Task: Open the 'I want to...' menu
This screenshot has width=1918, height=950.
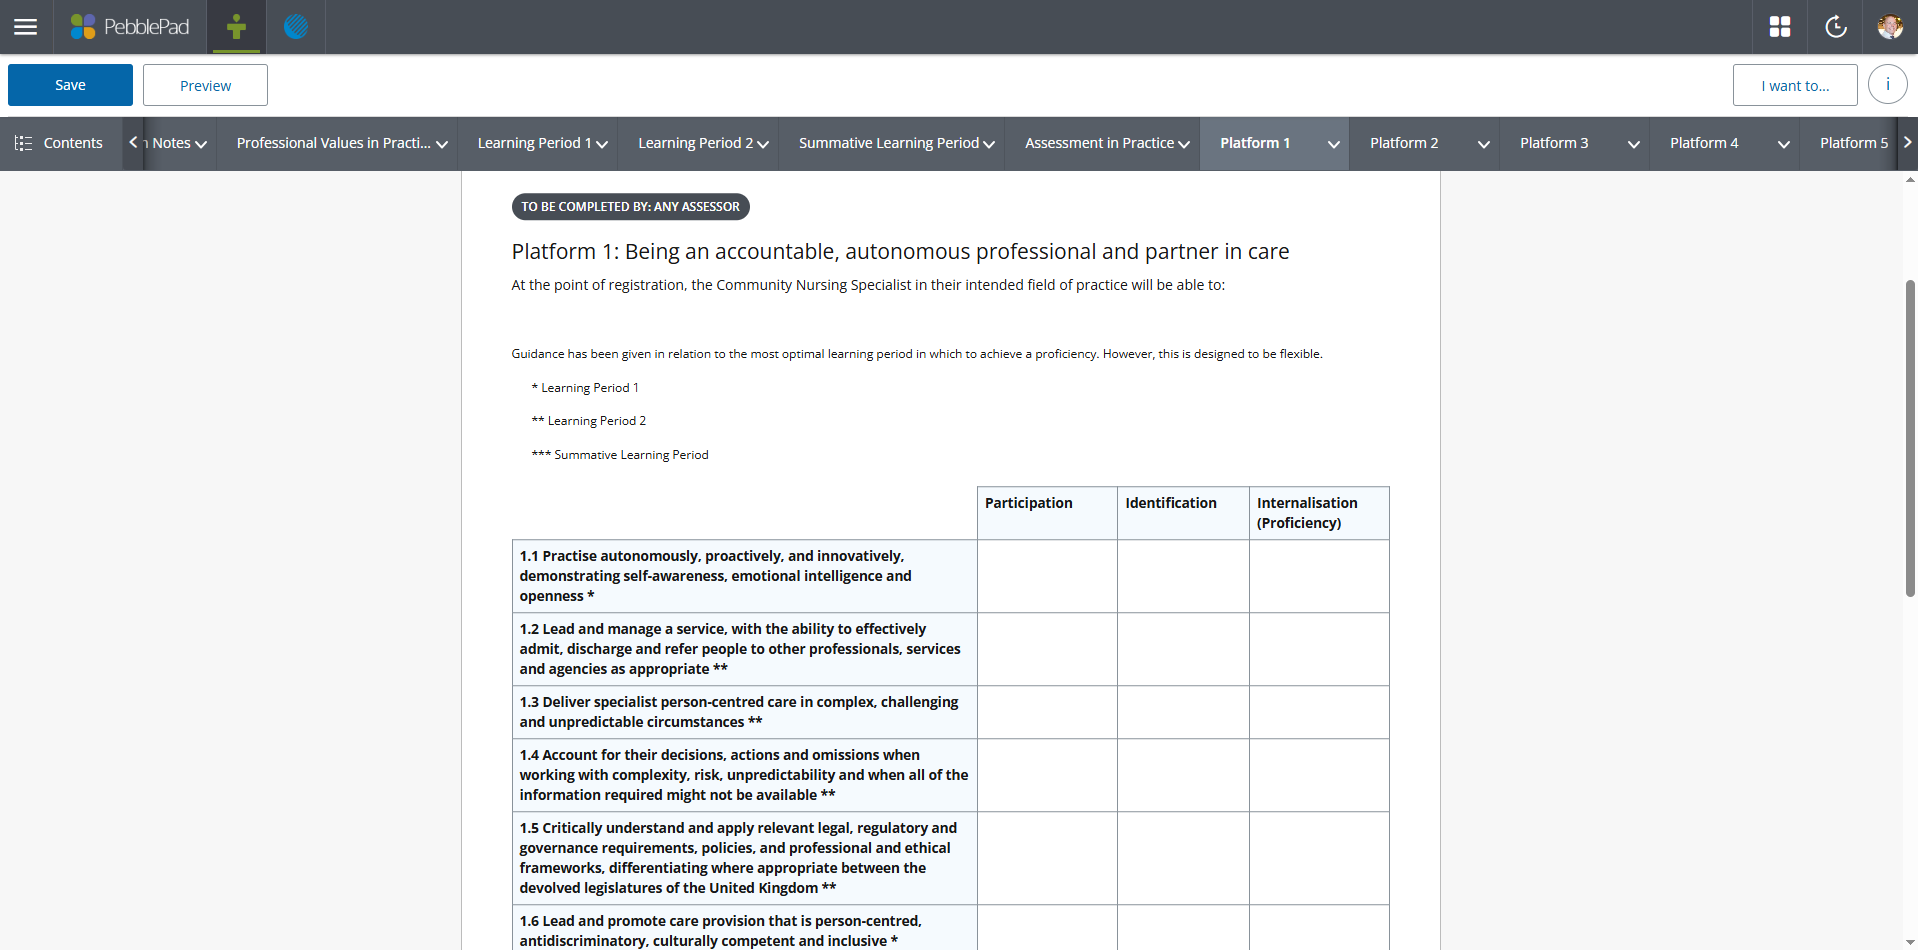Action: click(x=1795, y=85)
